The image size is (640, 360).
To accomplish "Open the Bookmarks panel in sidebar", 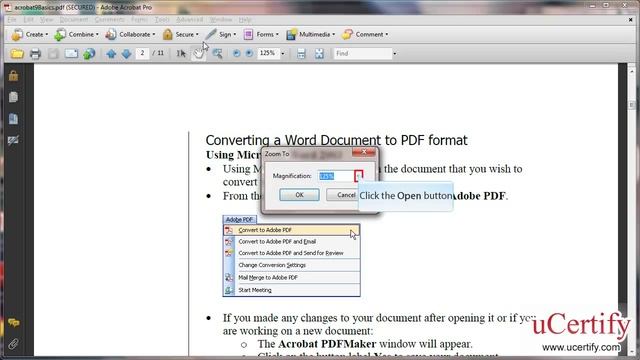I will click(x=13, y=119).
